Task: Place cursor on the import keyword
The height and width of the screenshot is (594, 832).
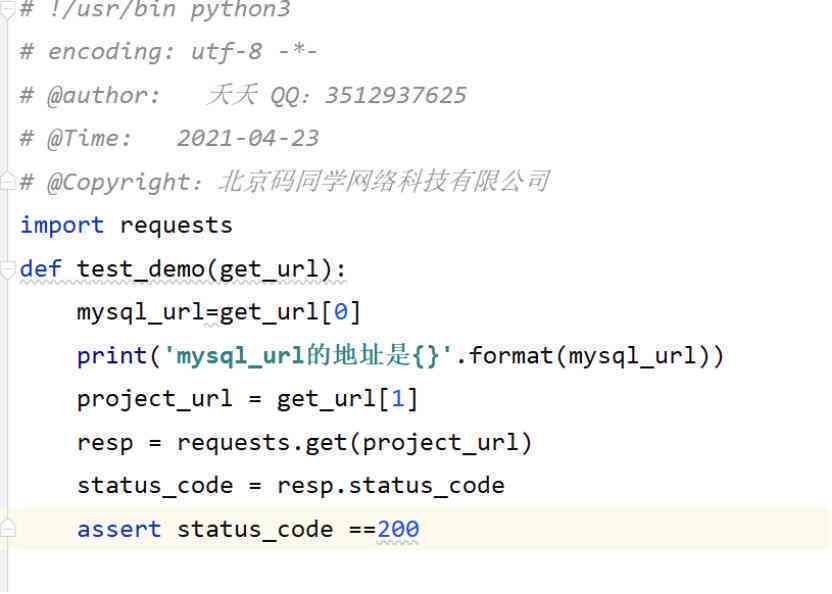Action: [x=62, y=226]
